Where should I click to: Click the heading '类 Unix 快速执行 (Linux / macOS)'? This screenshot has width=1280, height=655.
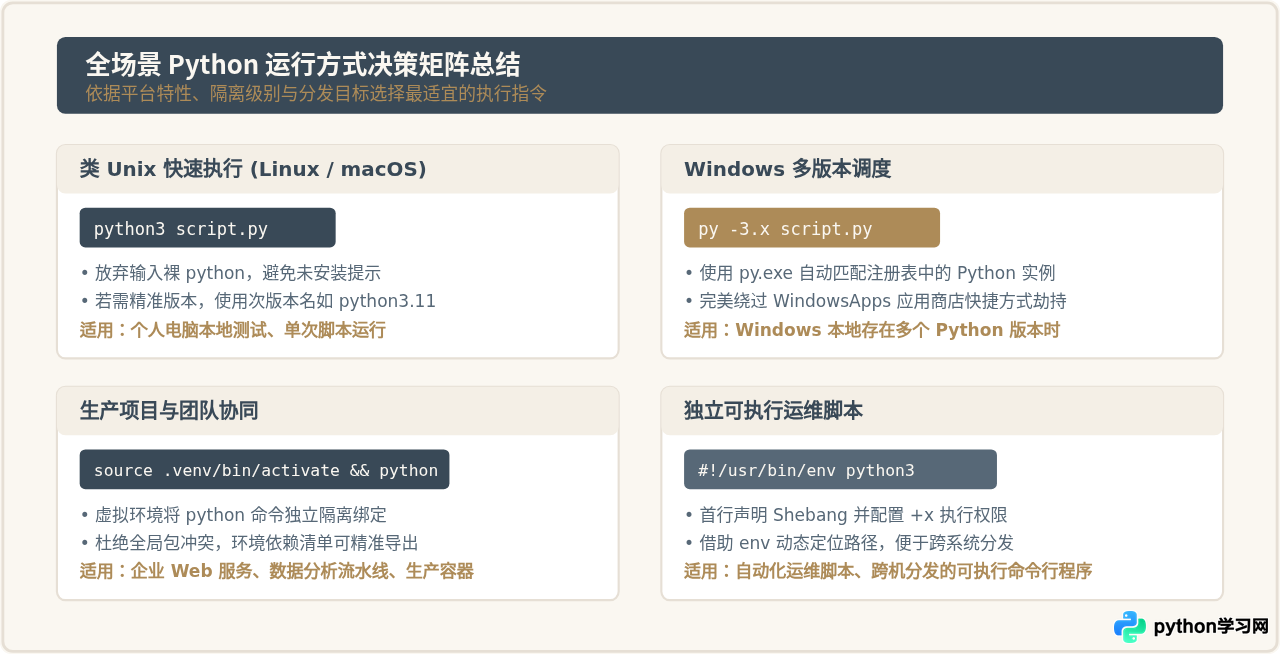click(x=253, y=169)
